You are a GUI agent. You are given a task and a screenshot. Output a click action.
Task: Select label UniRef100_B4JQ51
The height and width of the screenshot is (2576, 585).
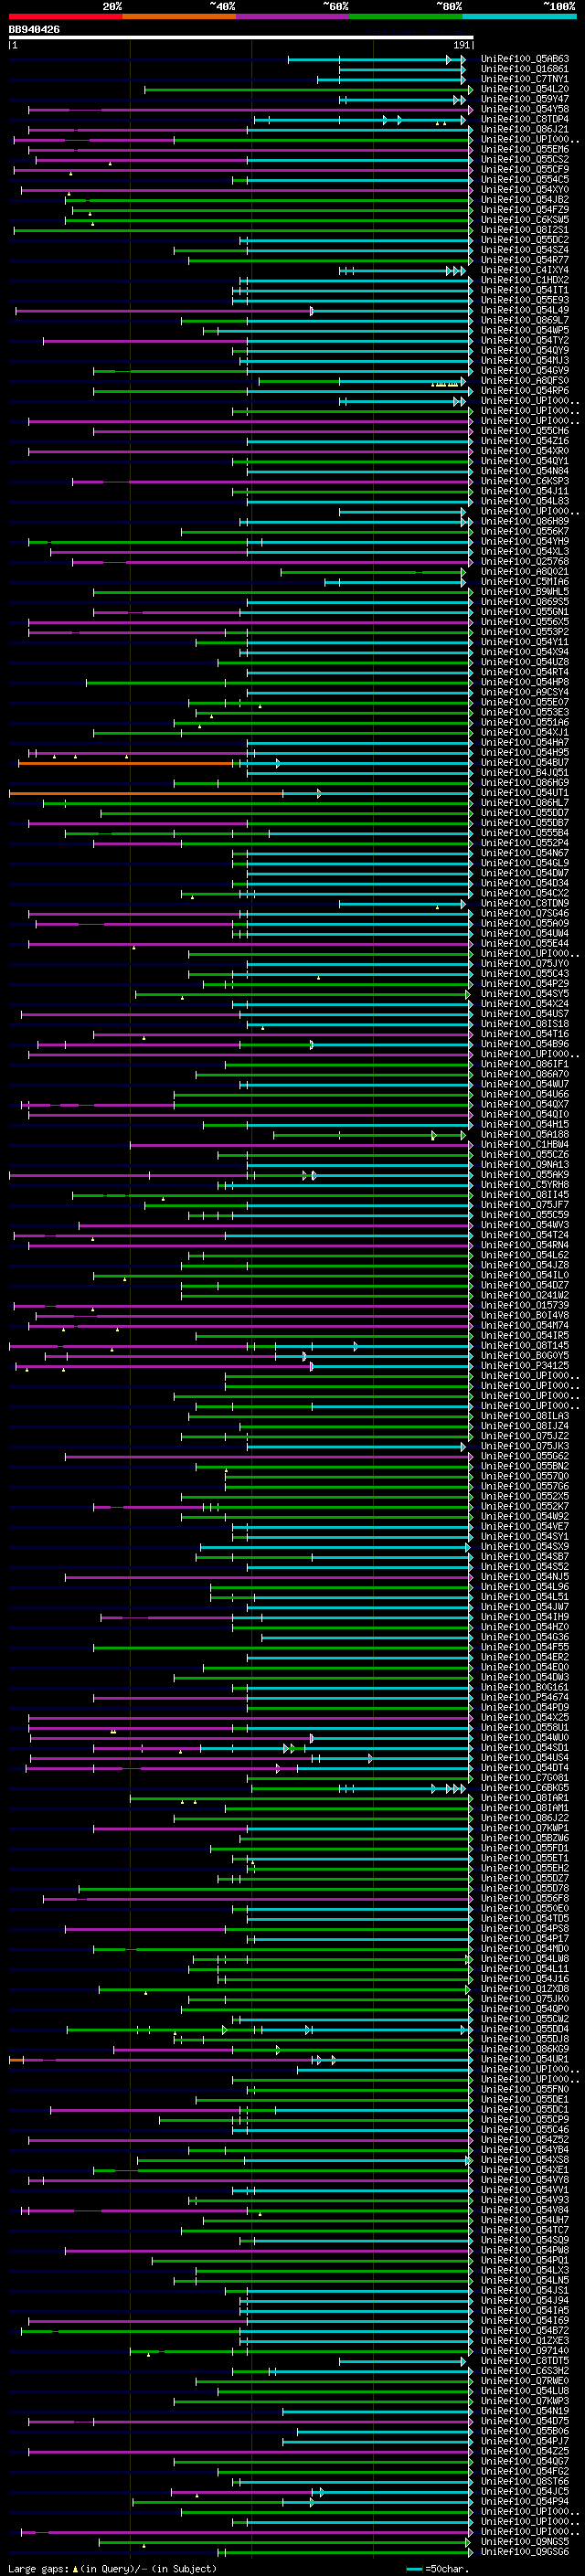tap(525, 772)
